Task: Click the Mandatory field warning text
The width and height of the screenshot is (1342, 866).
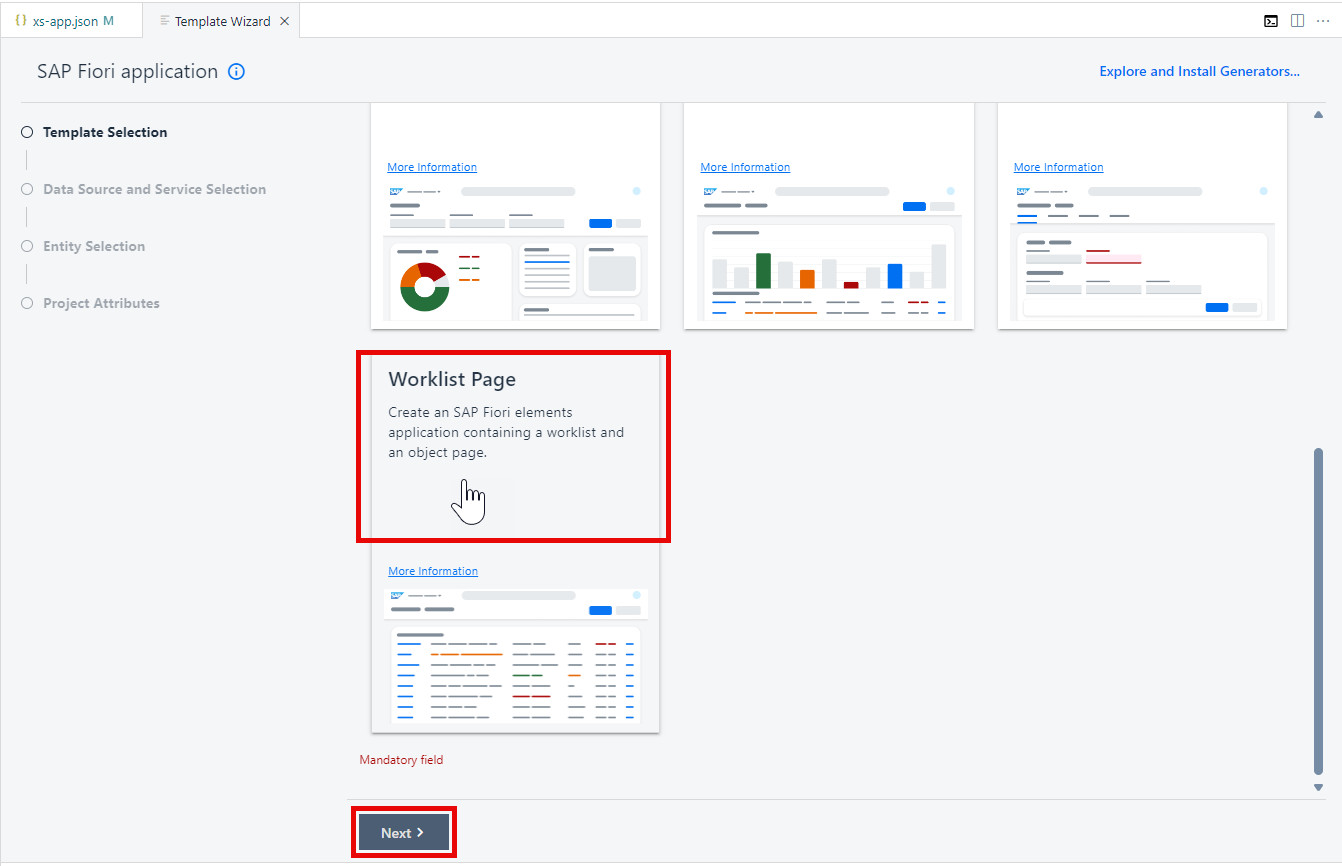Action: coord(401,760)
